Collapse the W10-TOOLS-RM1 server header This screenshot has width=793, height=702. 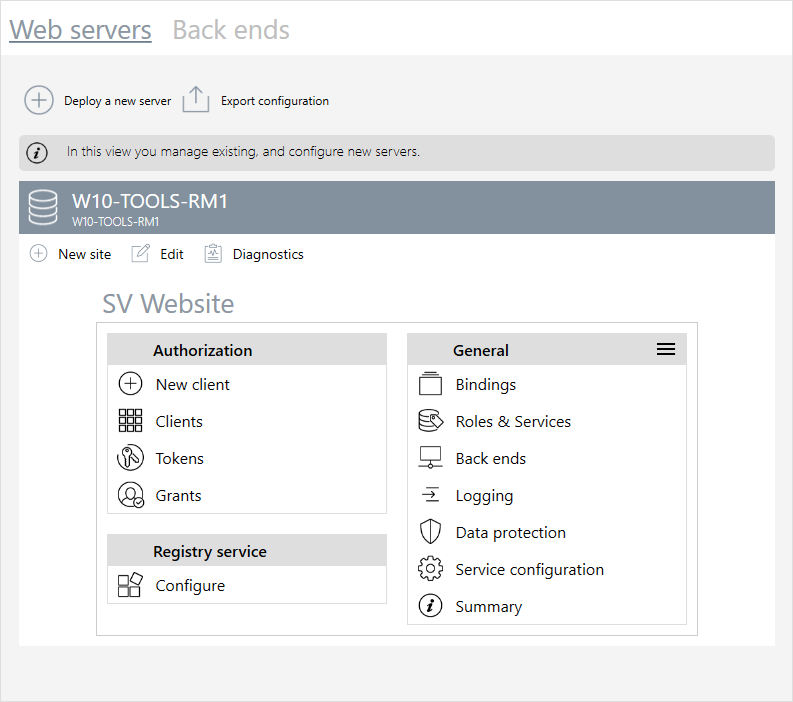(x=396, y=207)
